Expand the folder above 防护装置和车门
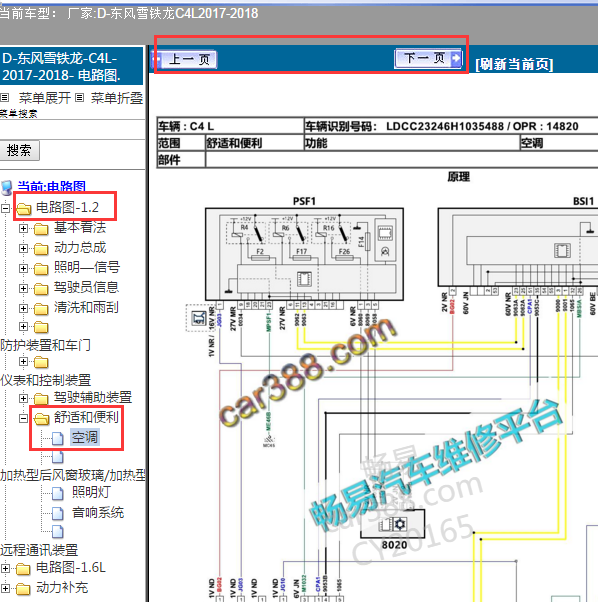 click(23, 327)
